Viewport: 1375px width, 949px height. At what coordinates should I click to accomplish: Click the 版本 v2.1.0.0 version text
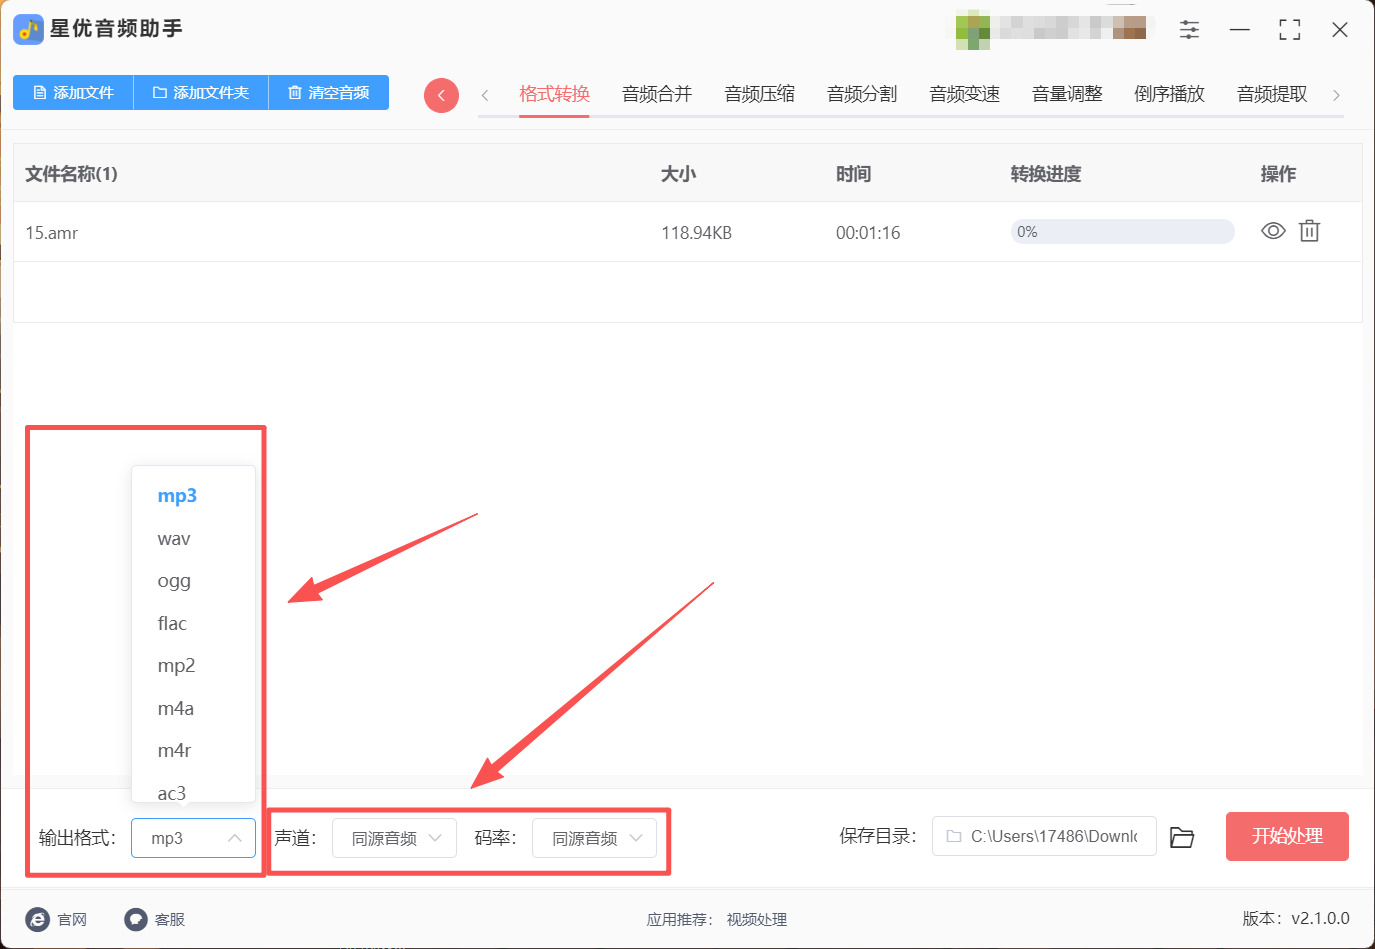click(1296, 918)
